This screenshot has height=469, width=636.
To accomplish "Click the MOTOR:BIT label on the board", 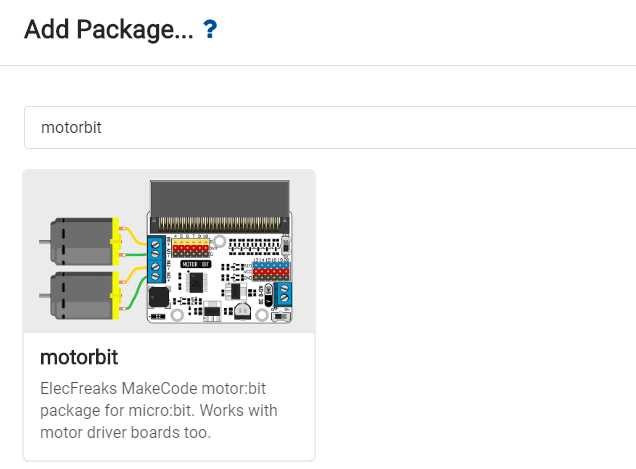I will pyautogui.click(x=196, y=264).
